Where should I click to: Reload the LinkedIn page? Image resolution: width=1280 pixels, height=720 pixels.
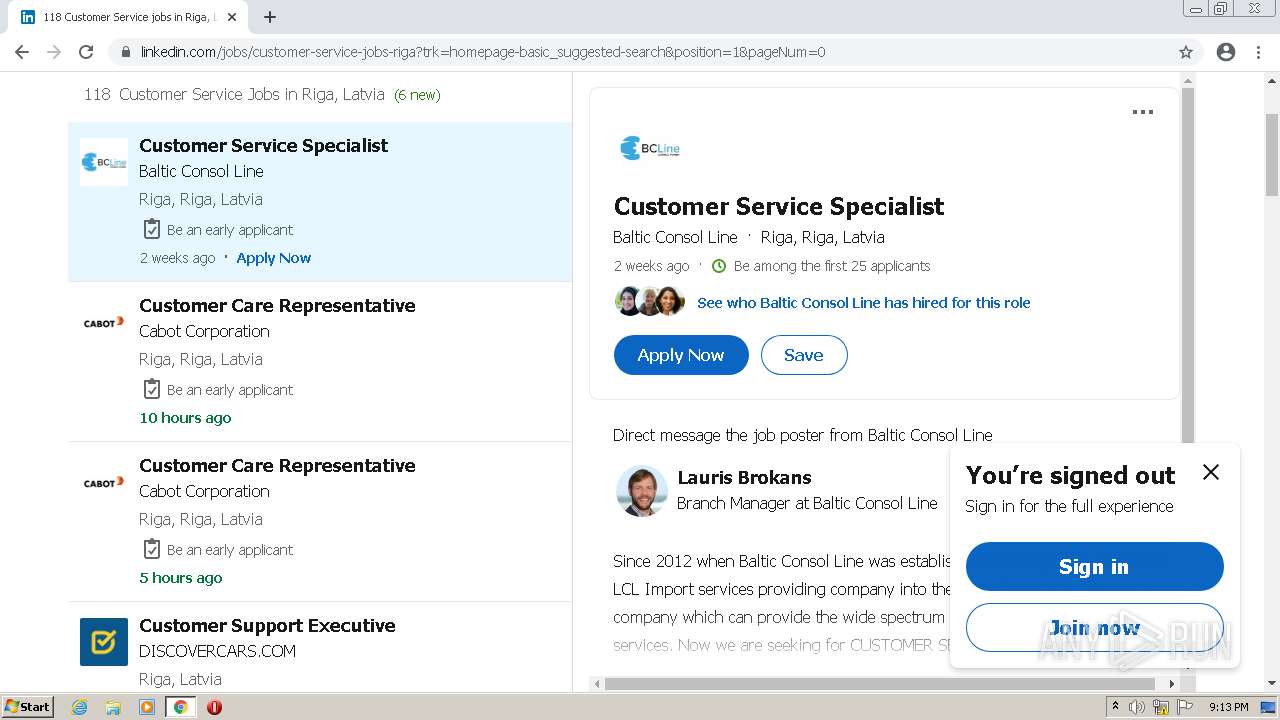86,52
